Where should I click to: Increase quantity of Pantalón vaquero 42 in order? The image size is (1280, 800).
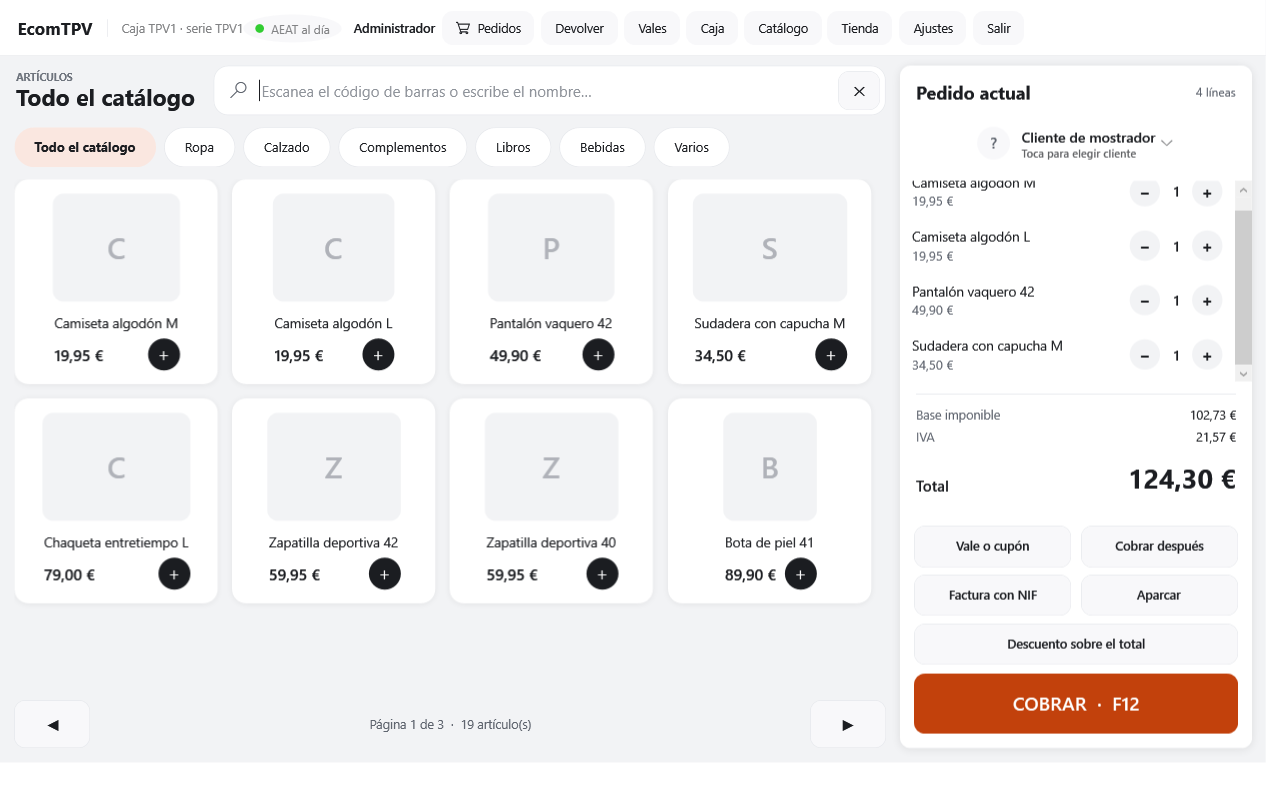tap(1207, 301)
